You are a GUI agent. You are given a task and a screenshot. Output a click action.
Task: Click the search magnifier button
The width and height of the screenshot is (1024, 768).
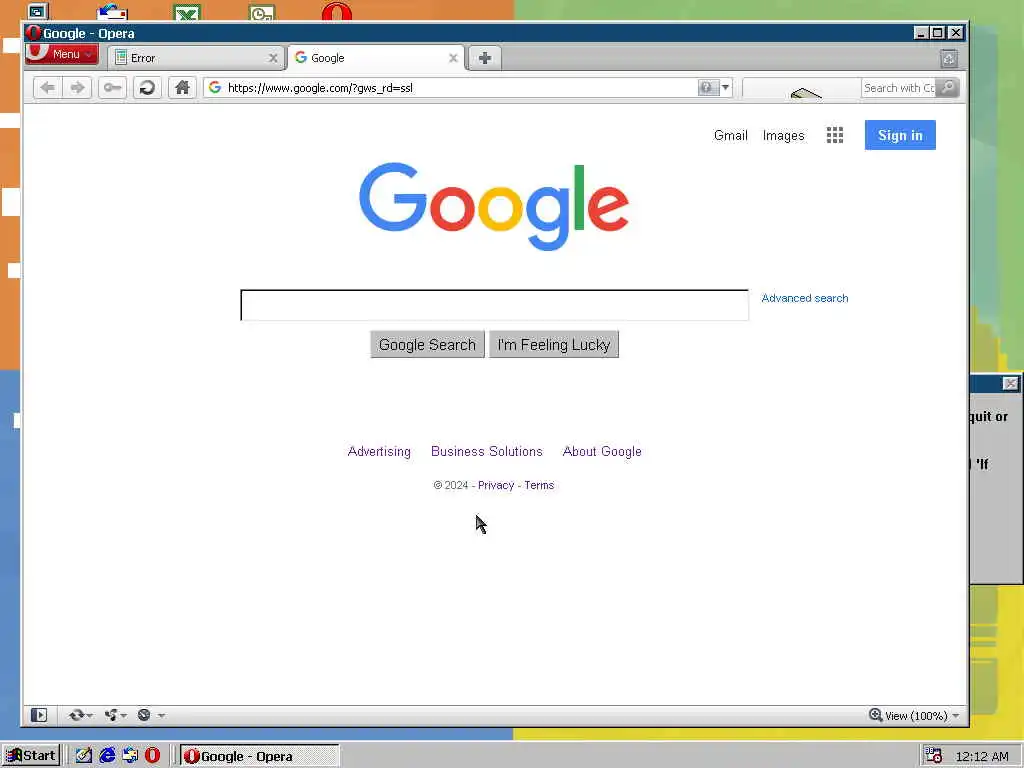pyautogui.click(x=948, y=88)
